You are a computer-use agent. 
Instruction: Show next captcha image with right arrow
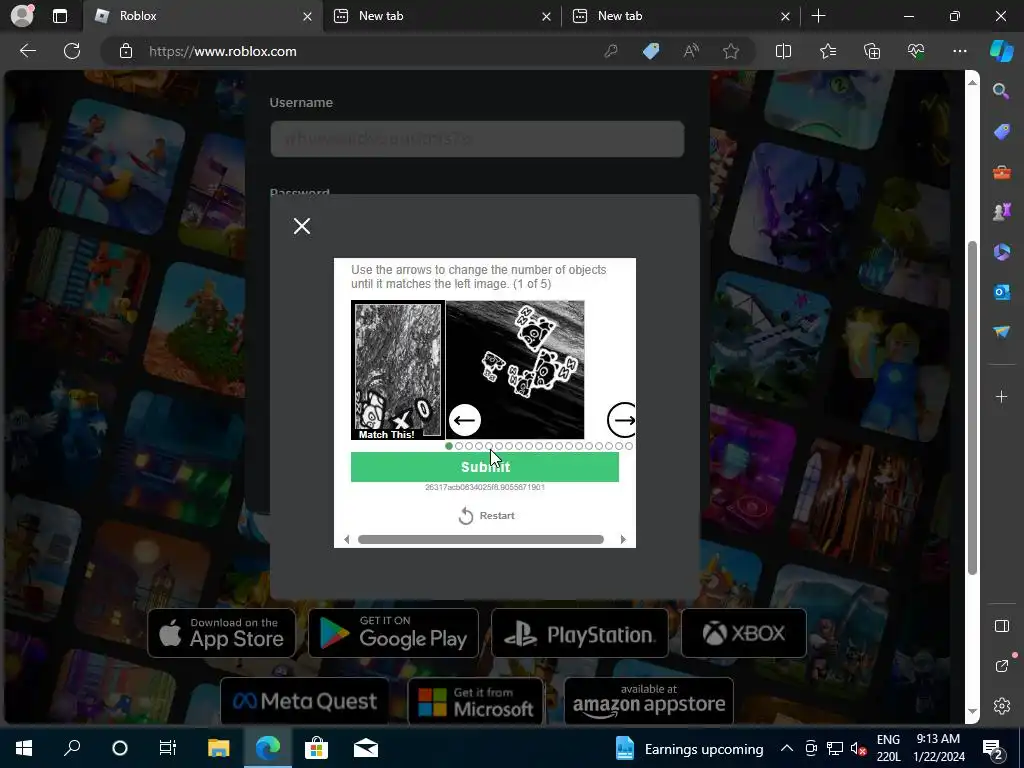pyautogui.click(x=622, y=420)
